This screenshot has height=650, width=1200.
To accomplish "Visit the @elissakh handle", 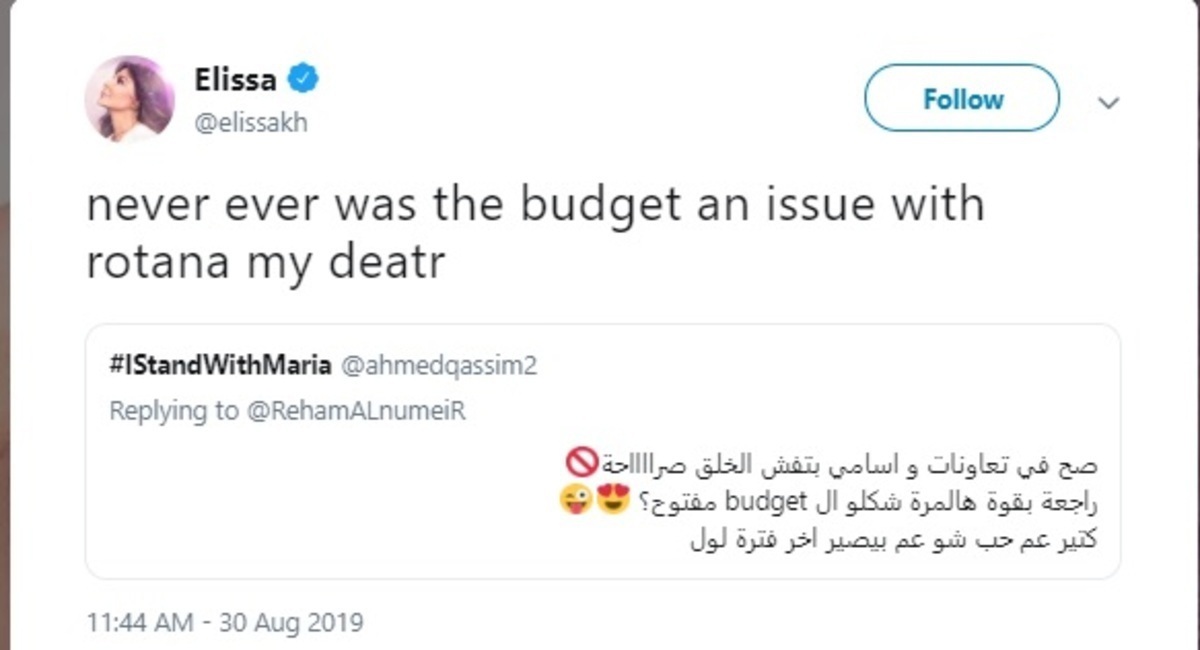I will pos(250,123).
